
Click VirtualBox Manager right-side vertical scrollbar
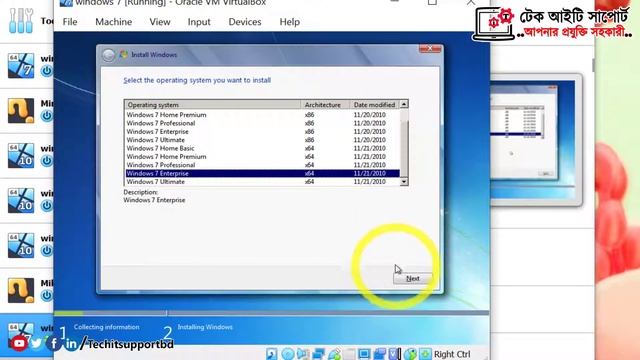coord(593,65)
